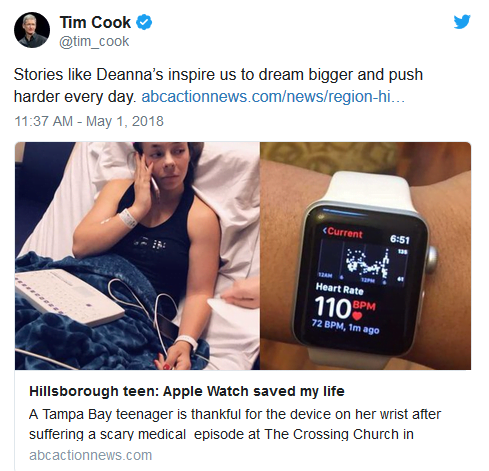Screen dimensions: 489x471
Task: Click Tim Cook's profile avatar
Action: tap(32, 30)
